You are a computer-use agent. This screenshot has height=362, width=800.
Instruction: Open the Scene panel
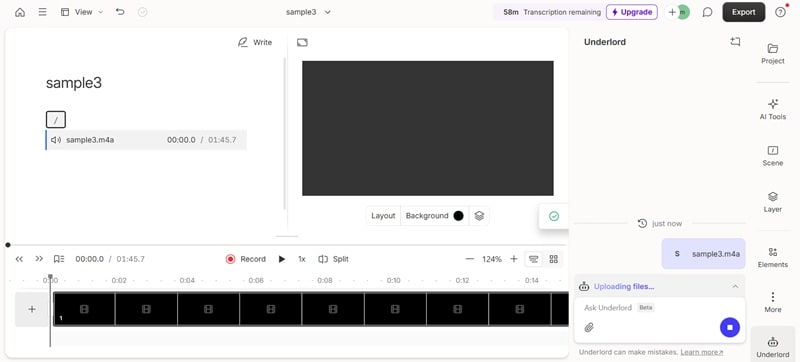tap(772, 156)
